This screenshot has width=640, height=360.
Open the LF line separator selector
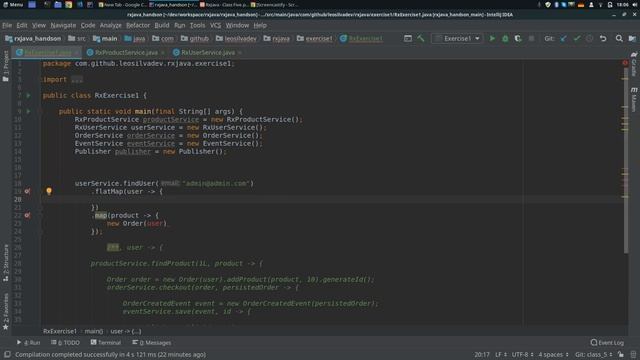(x=501, y=354)
